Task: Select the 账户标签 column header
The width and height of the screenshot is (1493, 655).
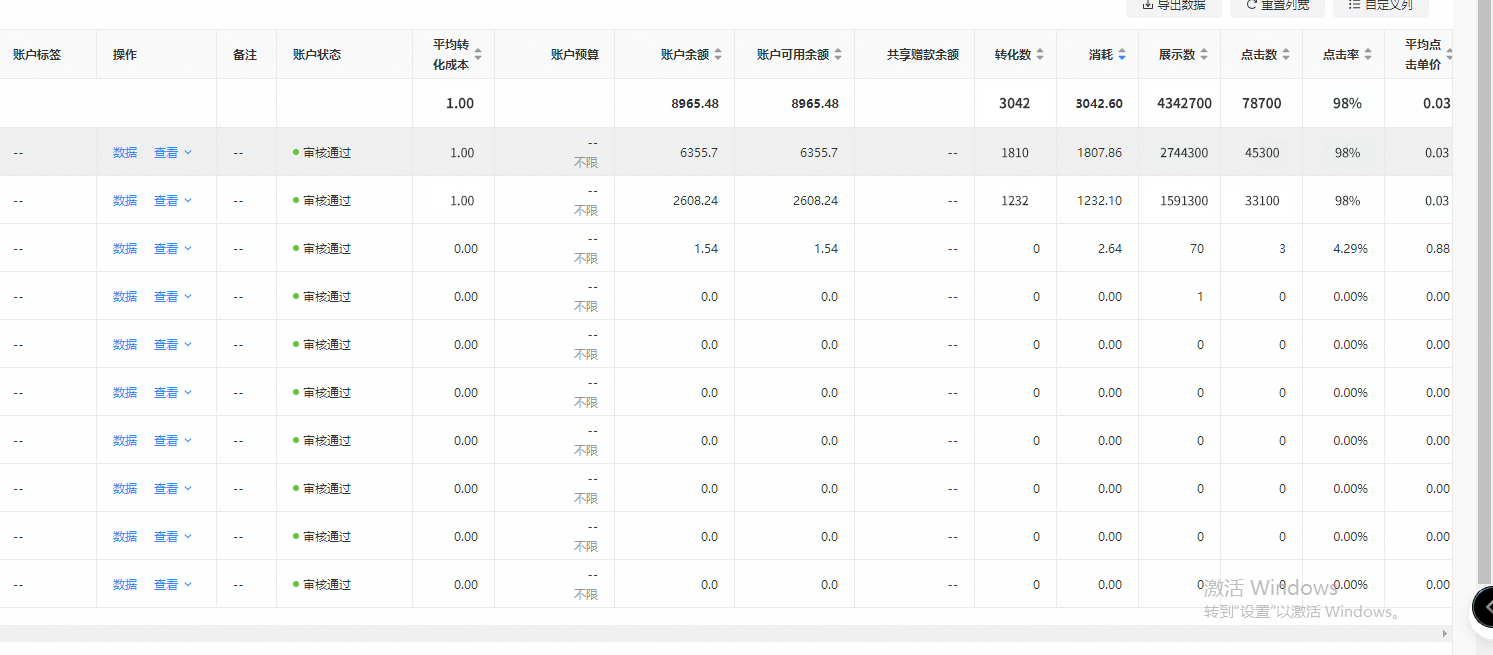Action: (37, 55)
